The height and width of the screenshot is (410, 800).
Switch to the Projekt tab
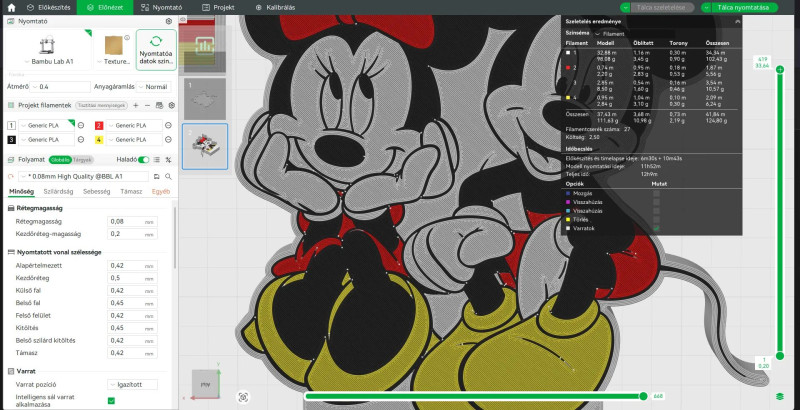tap(218, 8)
